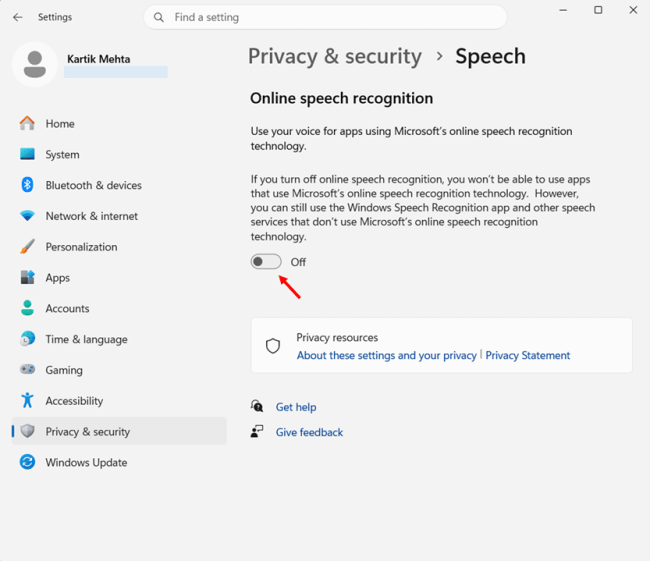Click the Windows Update sync icon
650x561 pixels.
tap(27, 462)
